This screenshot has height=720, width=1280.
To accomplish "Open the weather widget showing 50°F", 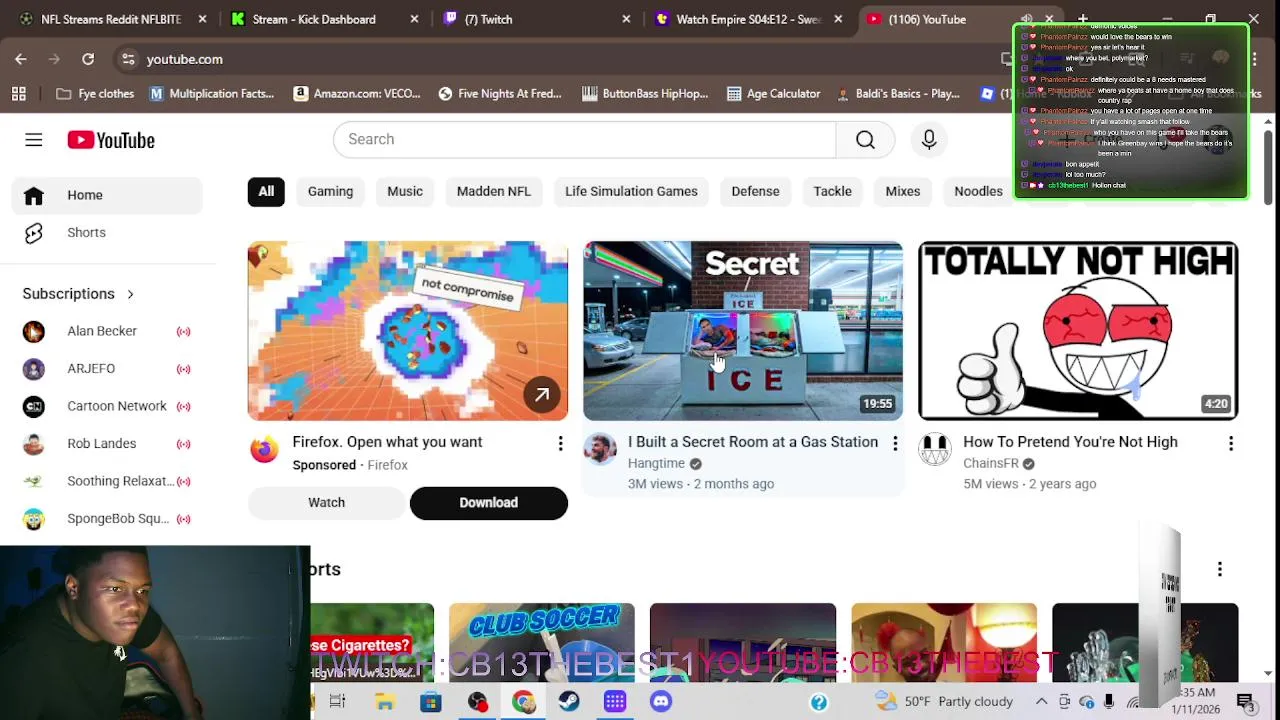I will pyautogui.click(x=944, y=702).
